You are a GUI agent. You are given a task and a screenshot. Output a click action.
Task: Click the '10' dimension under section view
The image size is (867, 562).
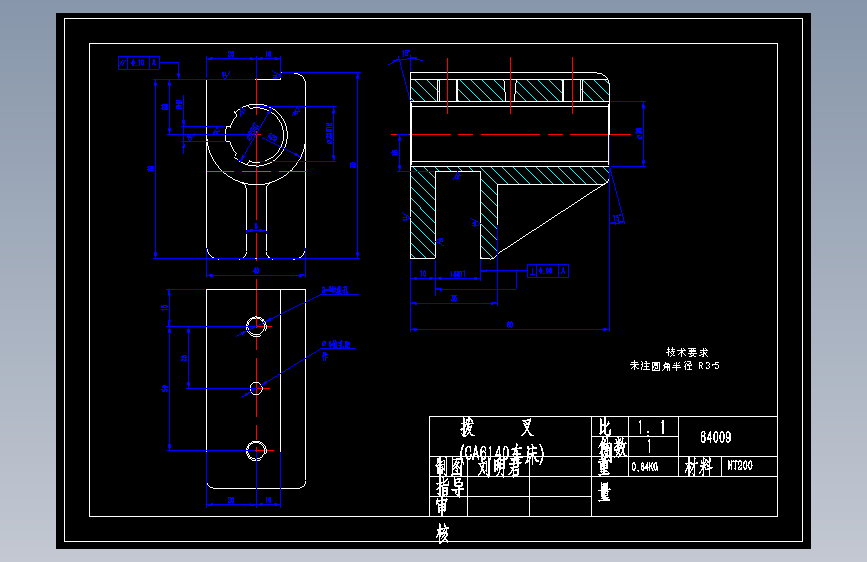423,274
